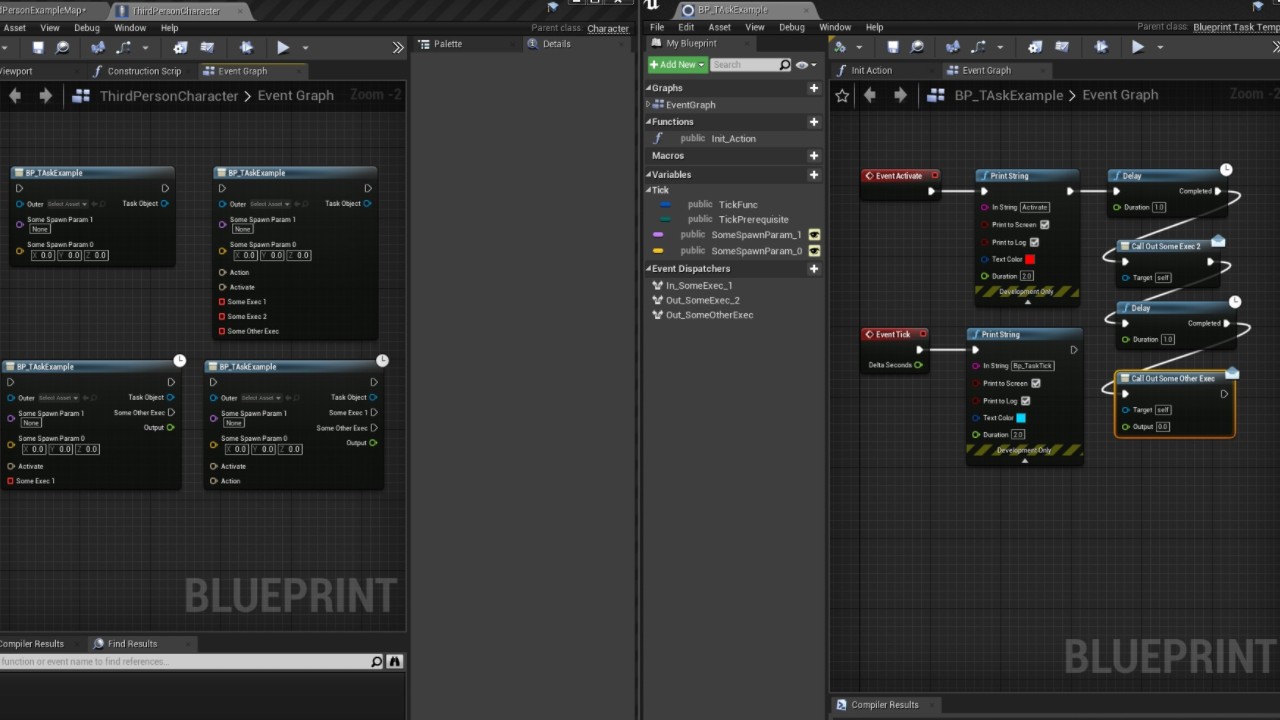Screen dimensions: 1280x720
Task: Open the cyan Text Color swatch
Action: (1021, 418)
